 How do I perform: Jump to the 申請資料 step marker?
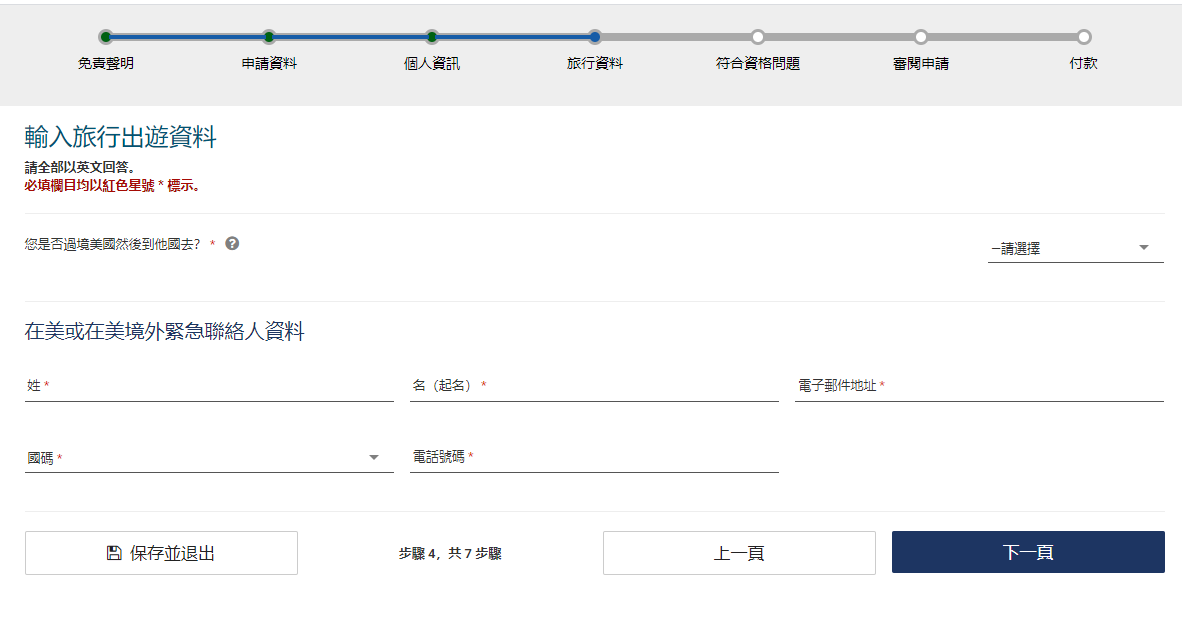pos(269,37)
